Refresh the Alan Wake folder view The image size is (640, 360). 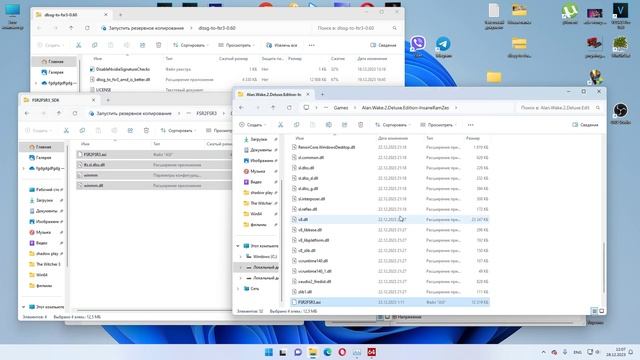[x=289, y=108]
